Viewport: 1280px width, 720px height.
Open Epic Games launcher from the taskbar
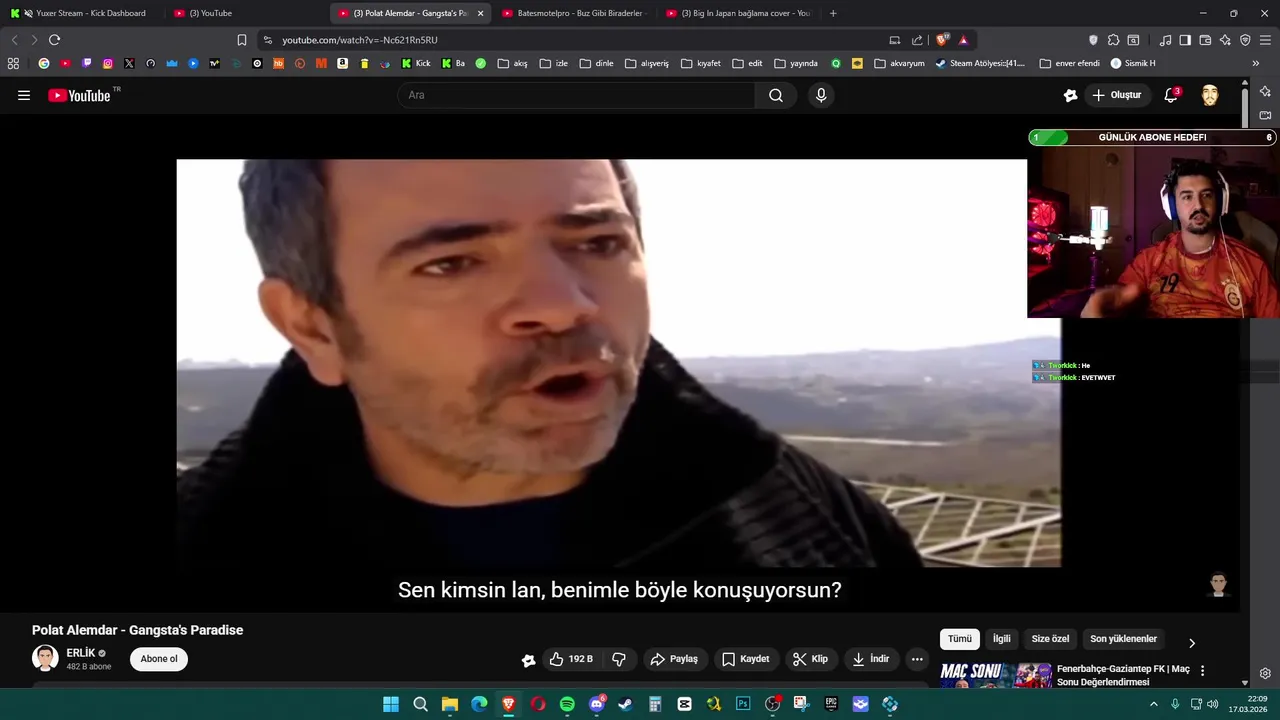click(x=831, y=704)
